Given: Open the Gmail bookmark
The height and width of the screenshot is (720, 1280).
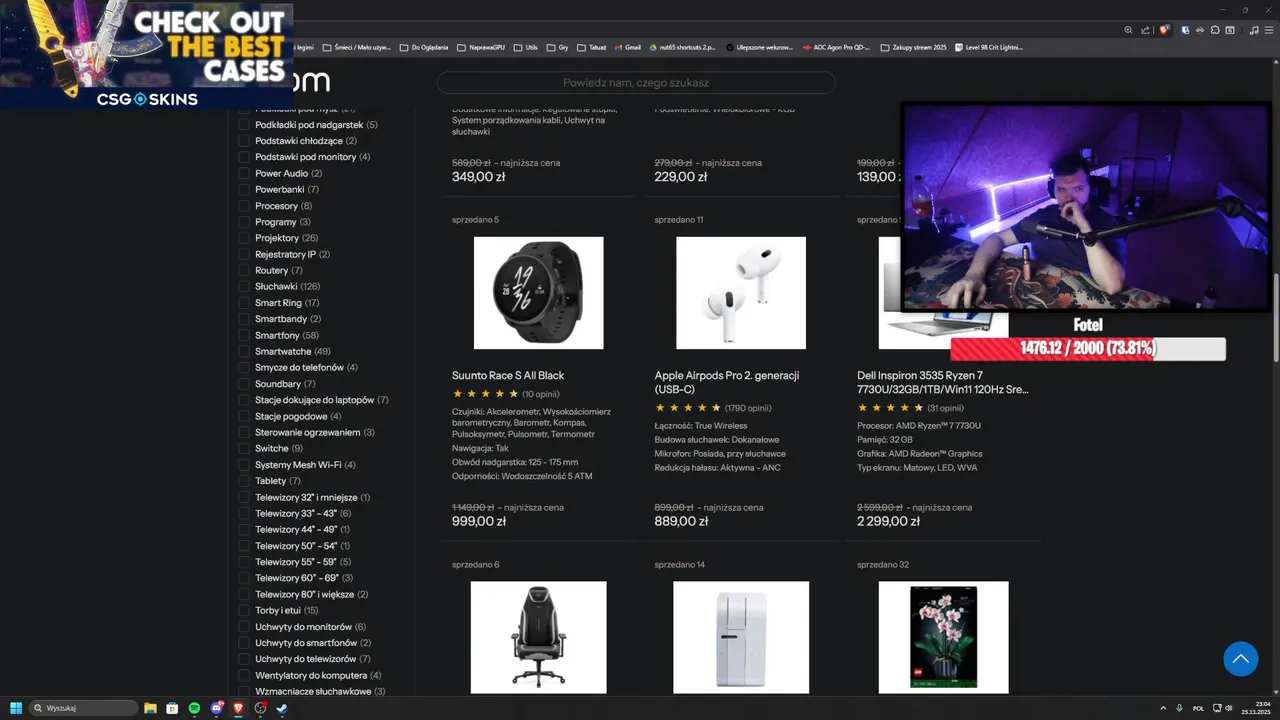Looking at the screenshot, I should [x=627, y=47].
